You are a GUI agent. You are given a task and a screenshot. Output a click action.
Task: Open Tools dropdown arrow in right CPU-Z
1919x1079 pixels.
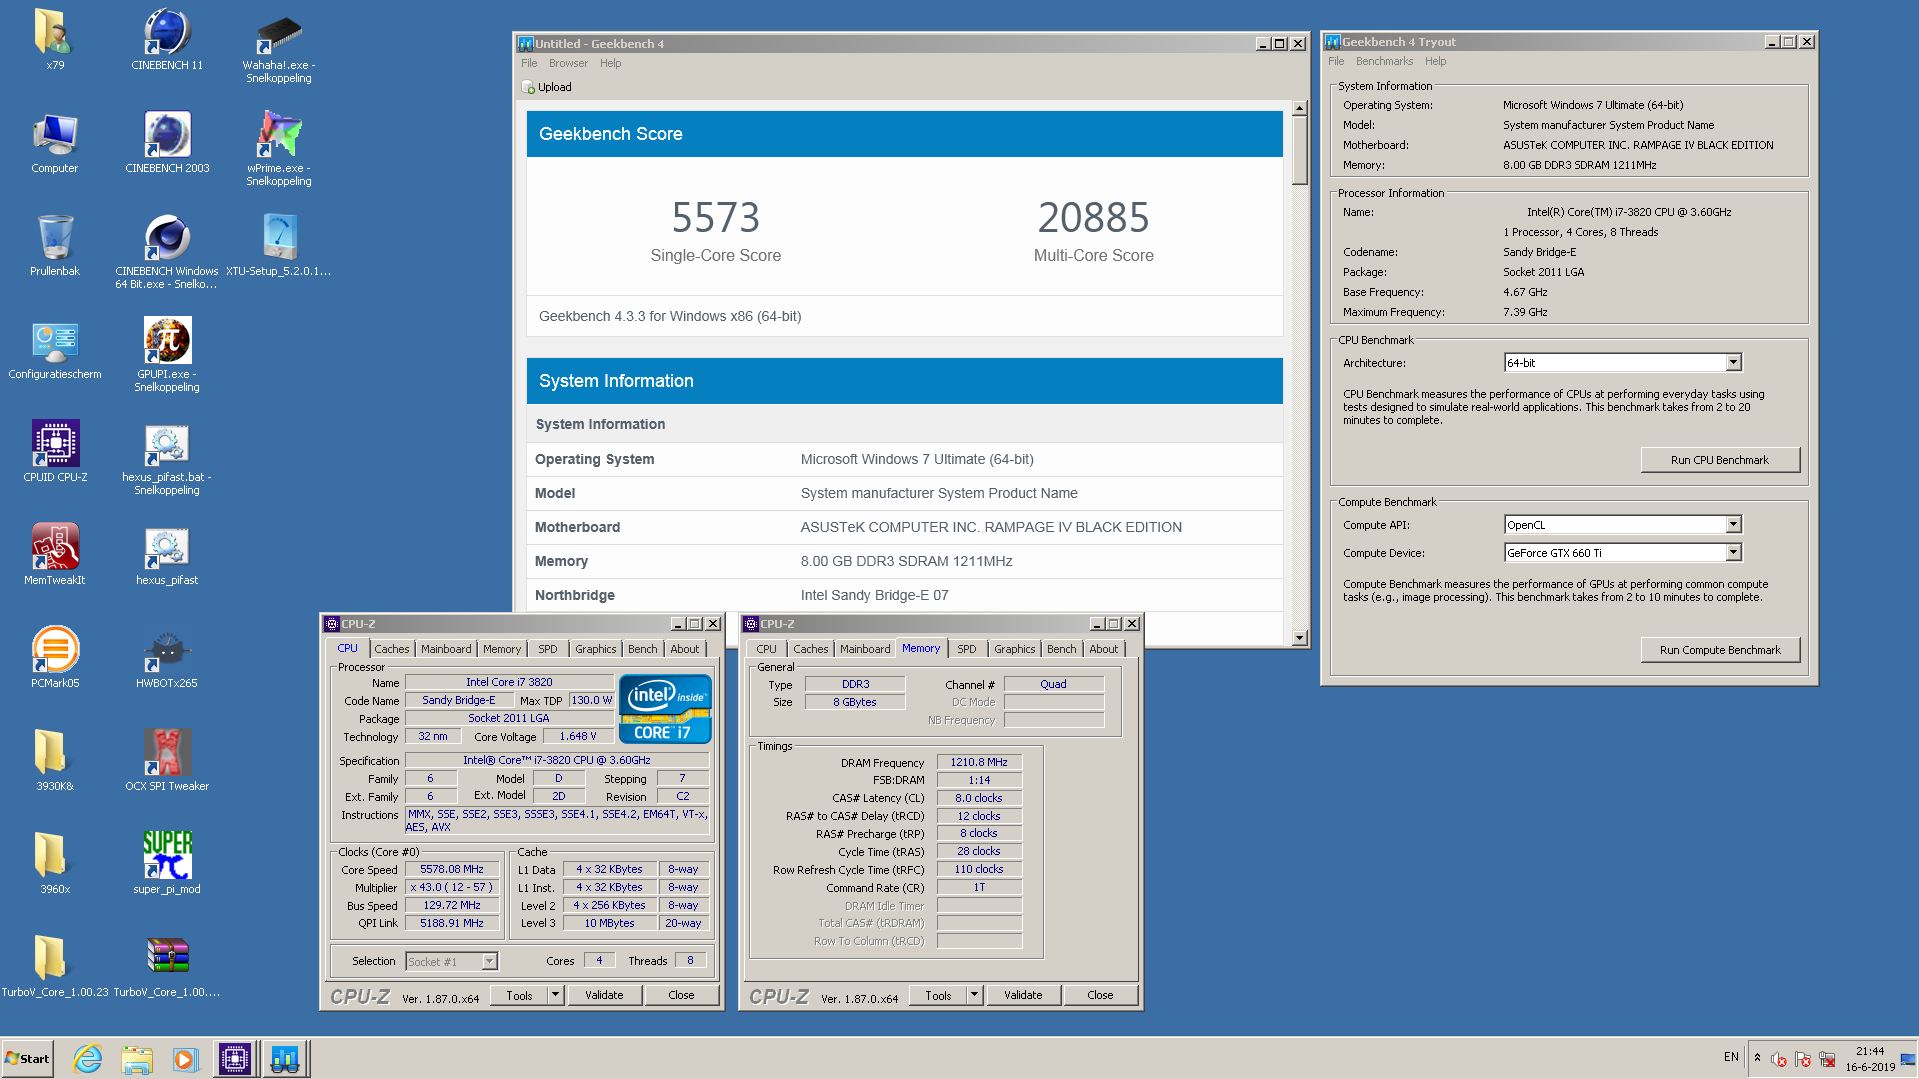click(974, 995)
